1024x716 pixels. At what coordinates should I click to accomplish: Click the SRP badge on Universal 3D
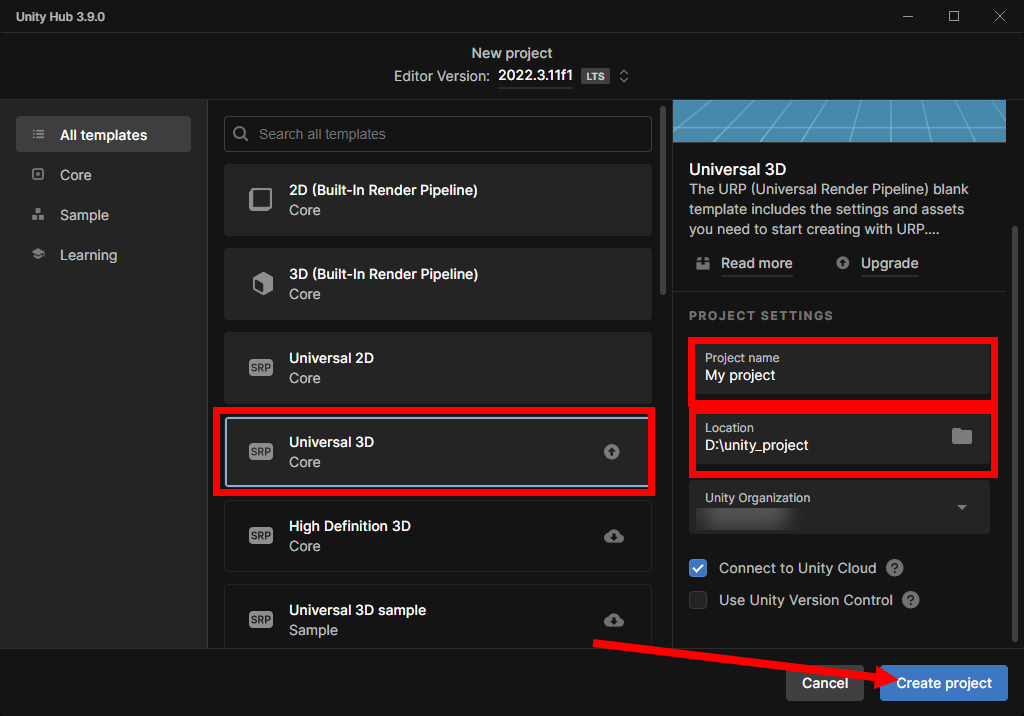261,451
